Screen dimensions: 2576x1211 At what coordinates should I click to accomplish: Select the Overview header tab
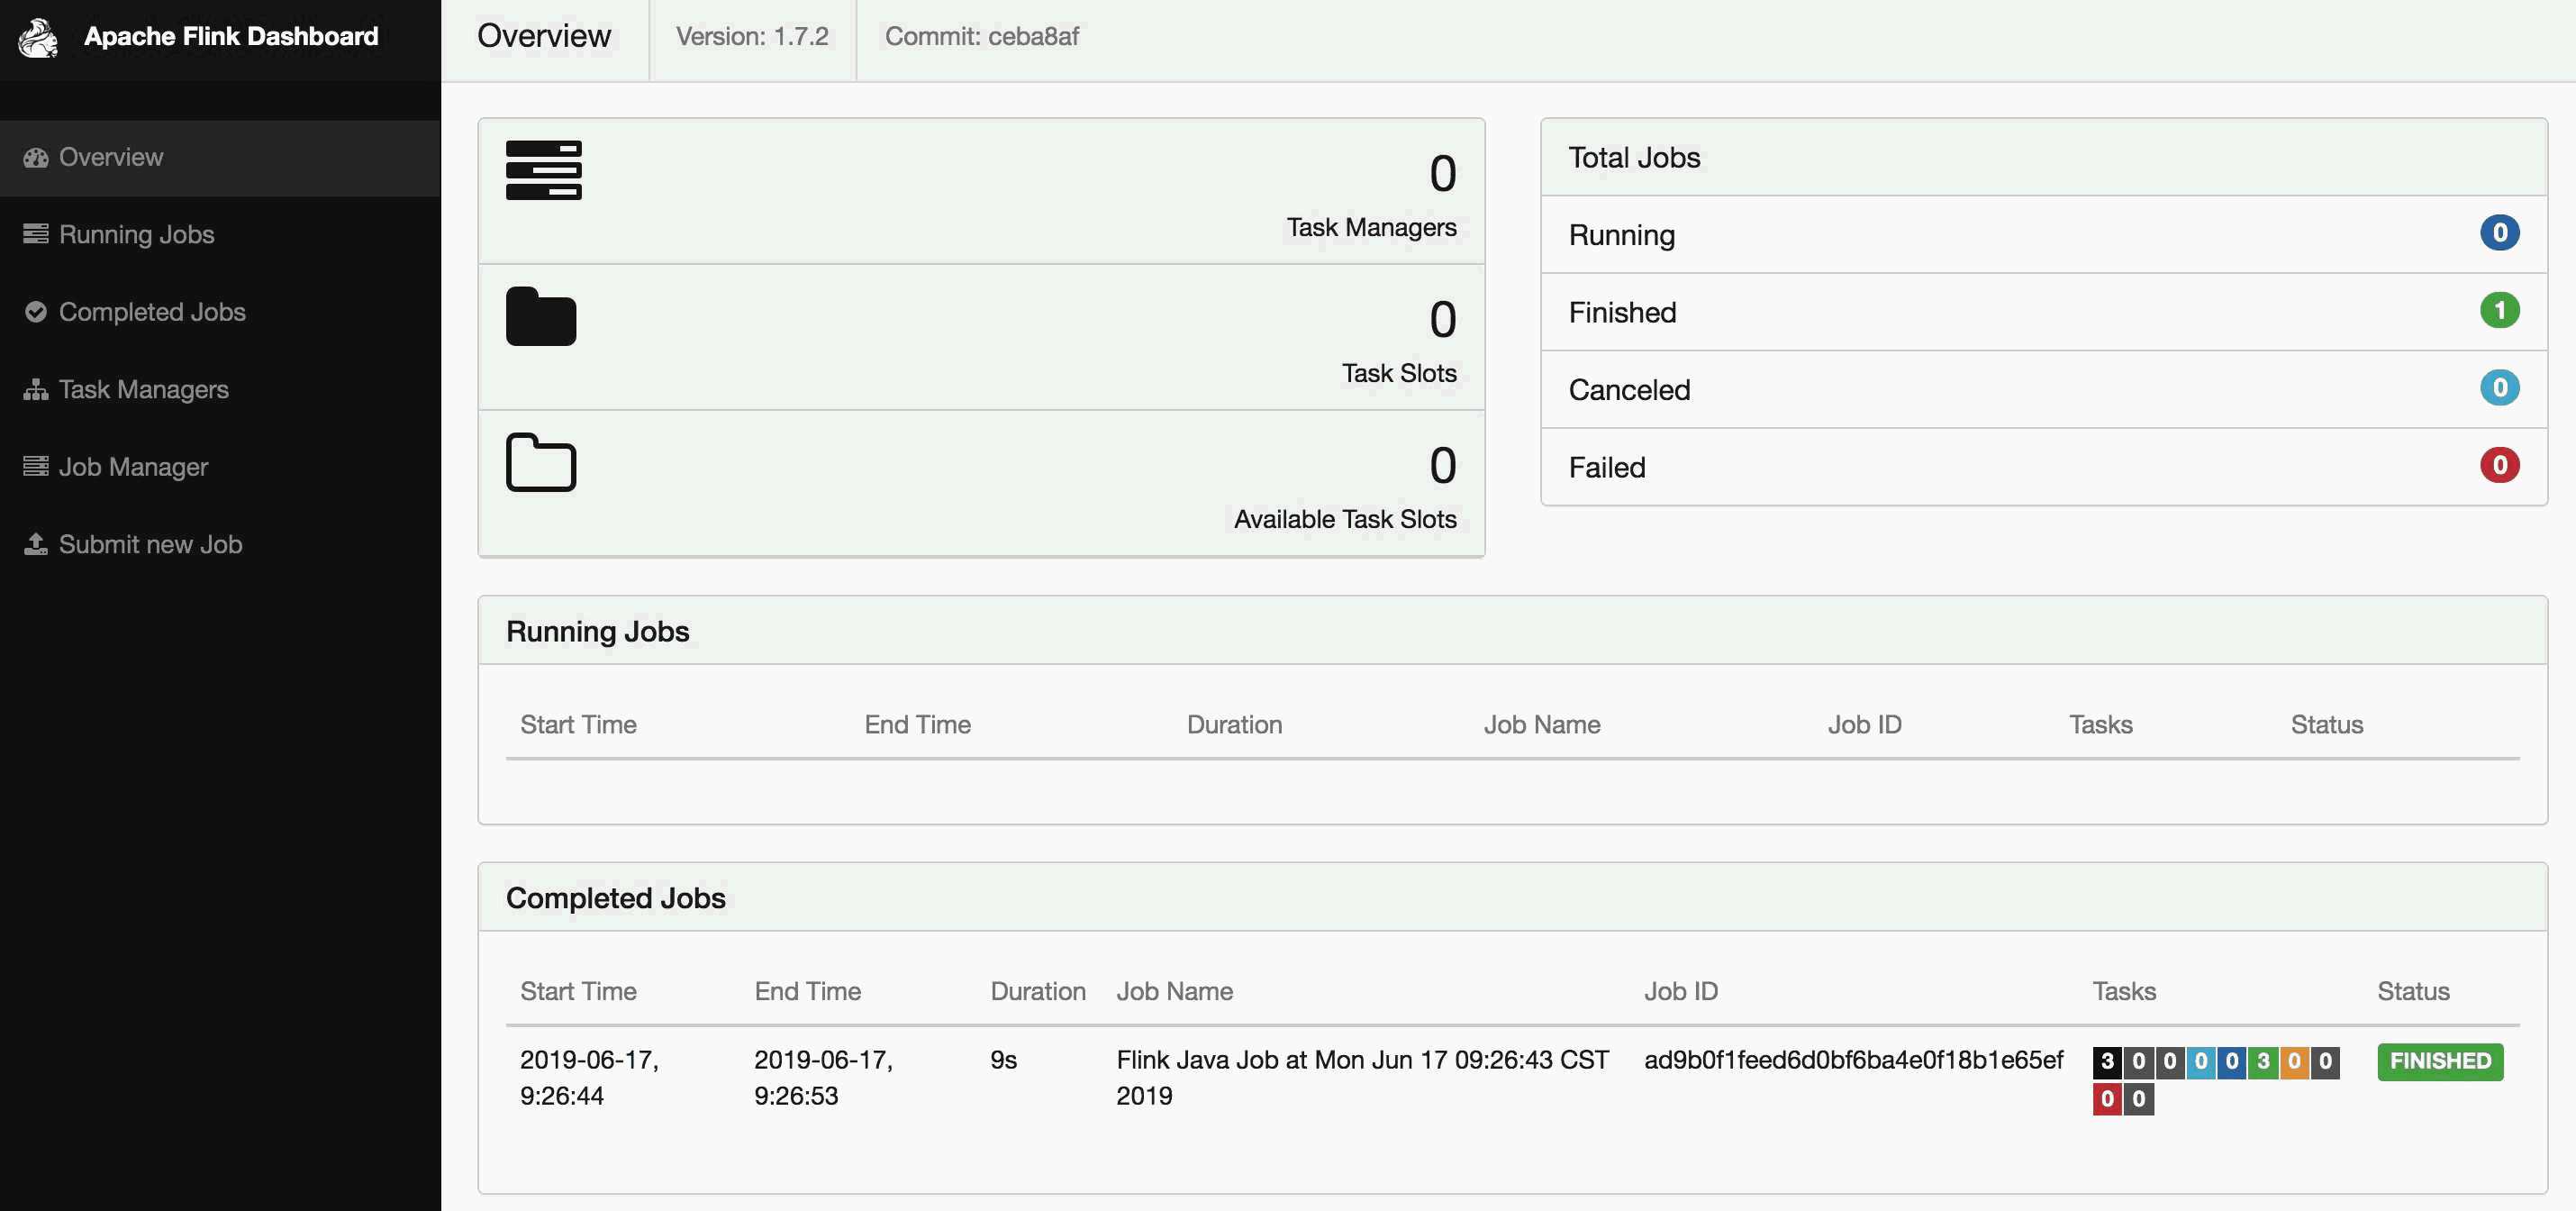(544, 37)
